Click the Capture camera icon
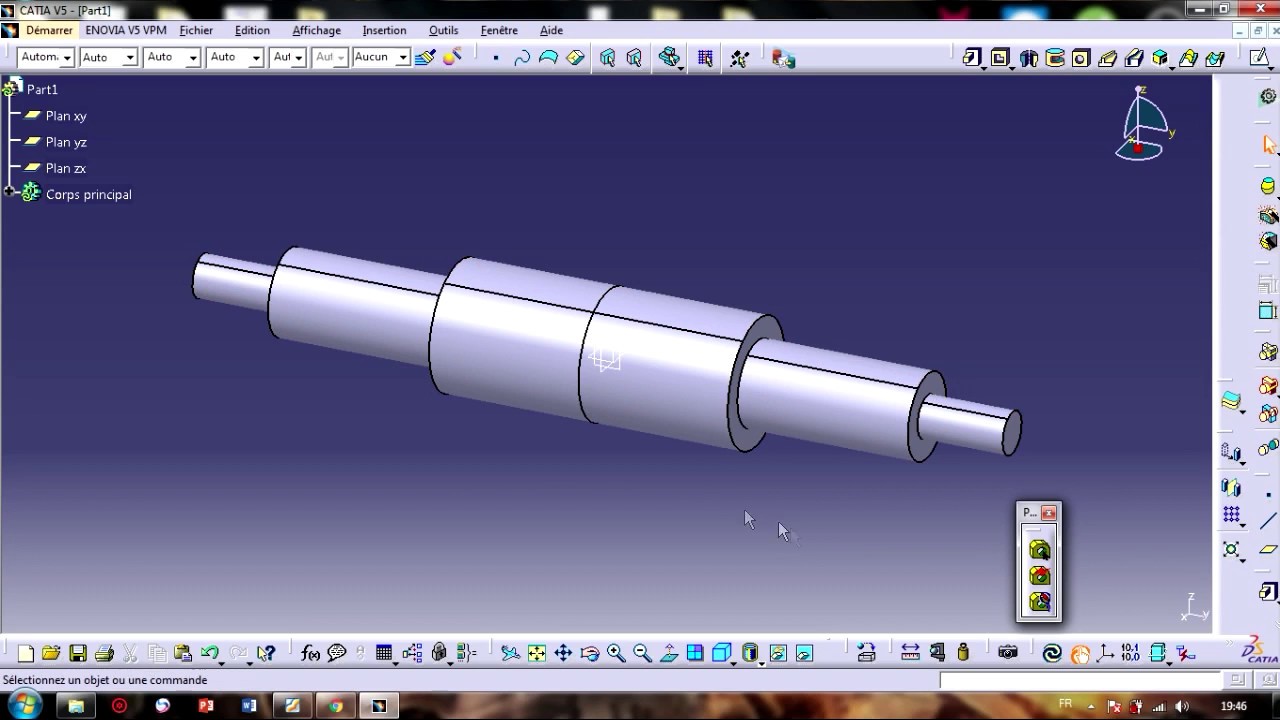 [1008, 653]
